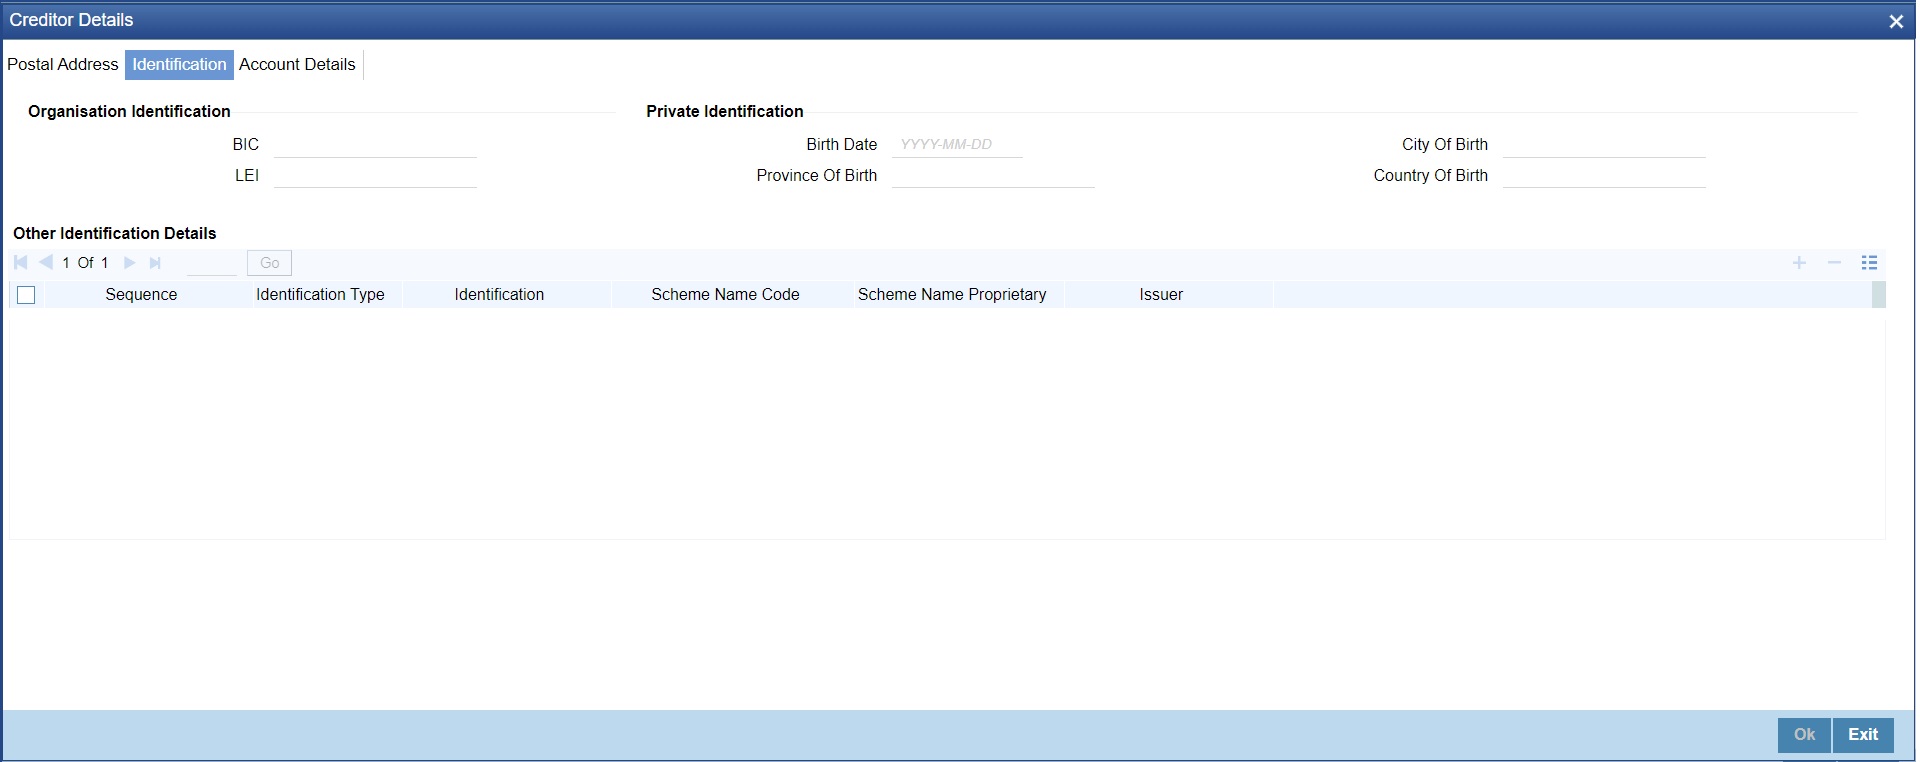Select the Identification tab

click(180, 65)
